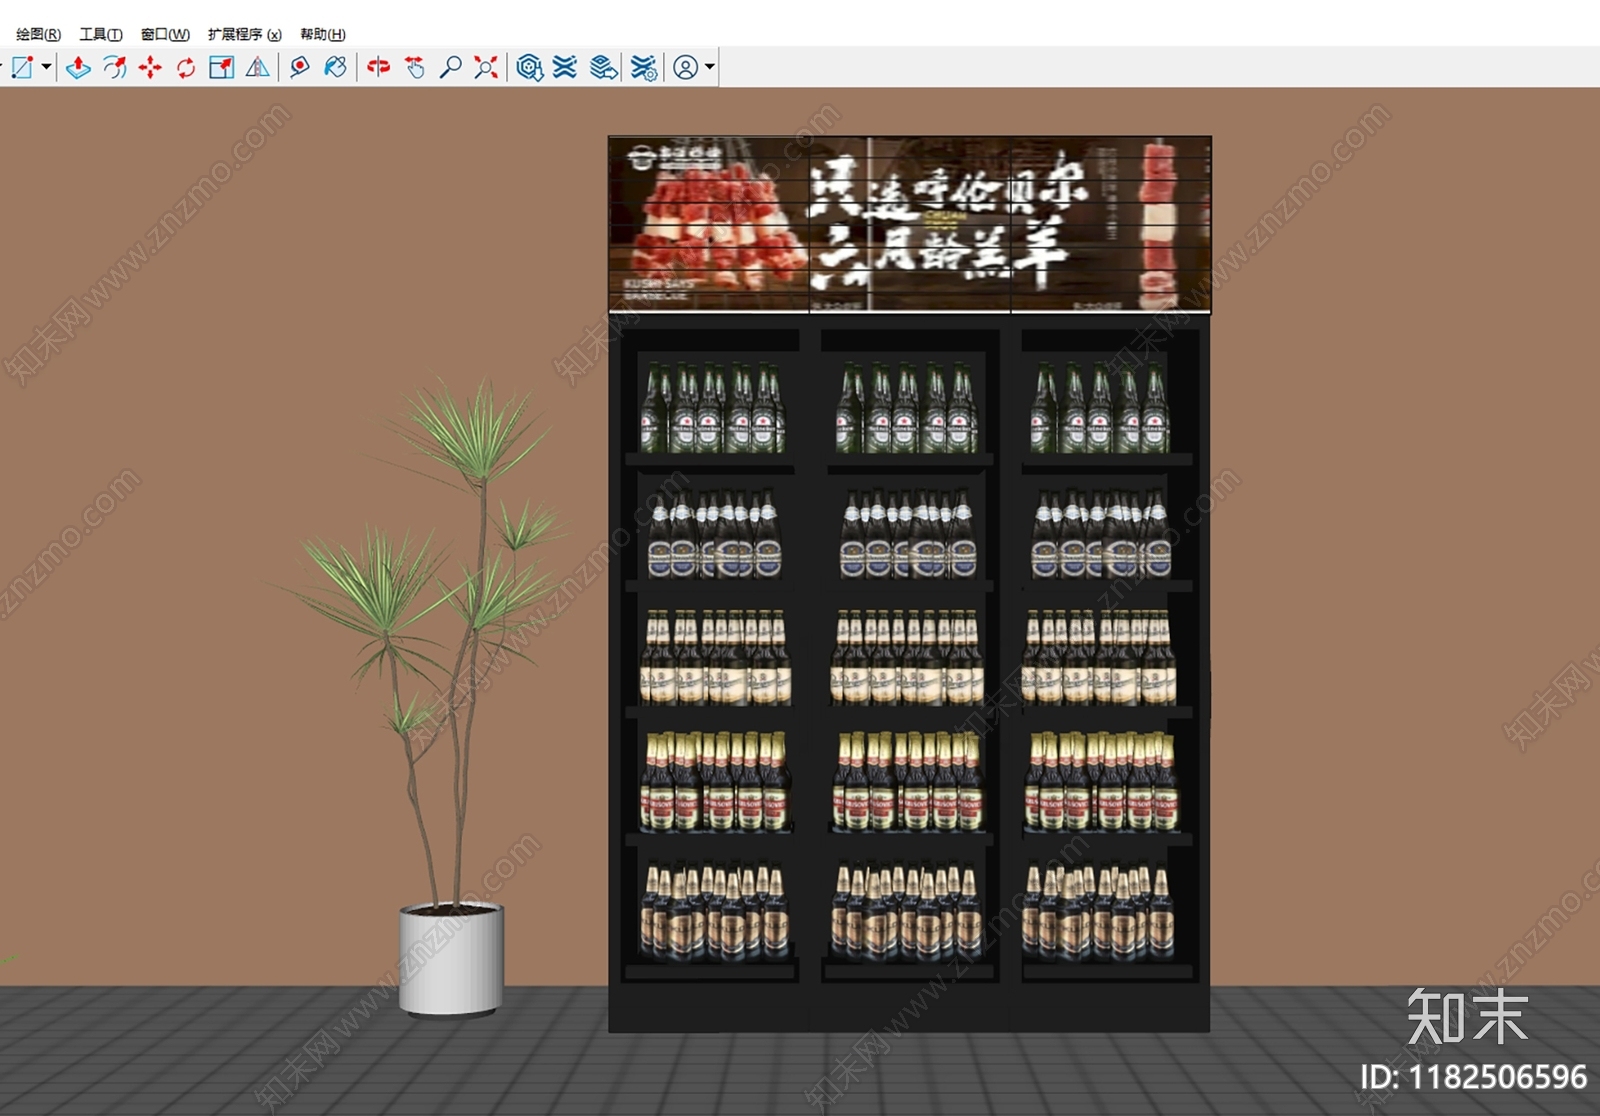Open the 3D Warehouse icon

[529, 67]
